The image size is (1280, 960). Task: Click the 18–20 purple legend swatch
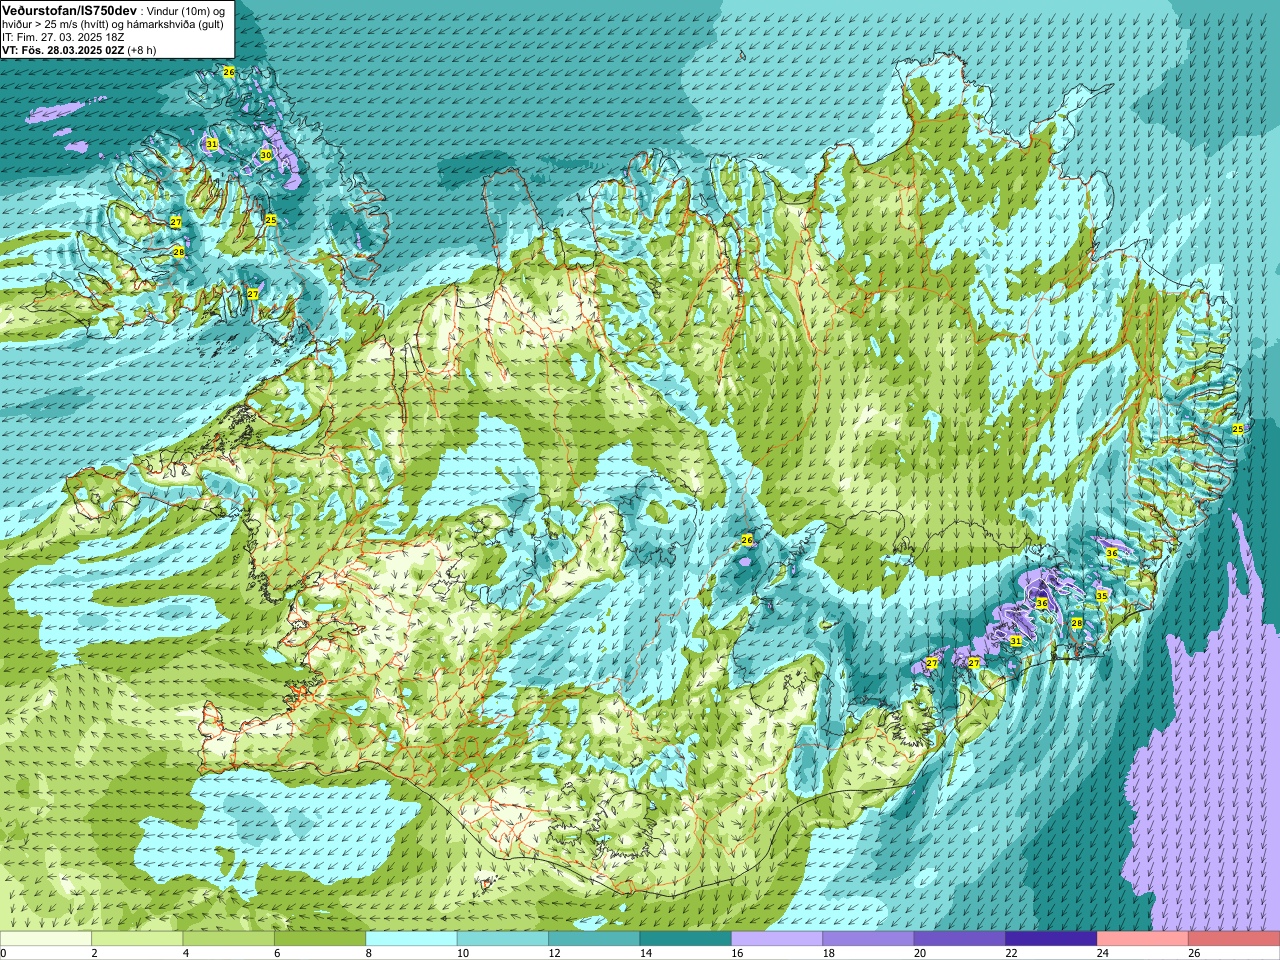pos(869,939)
